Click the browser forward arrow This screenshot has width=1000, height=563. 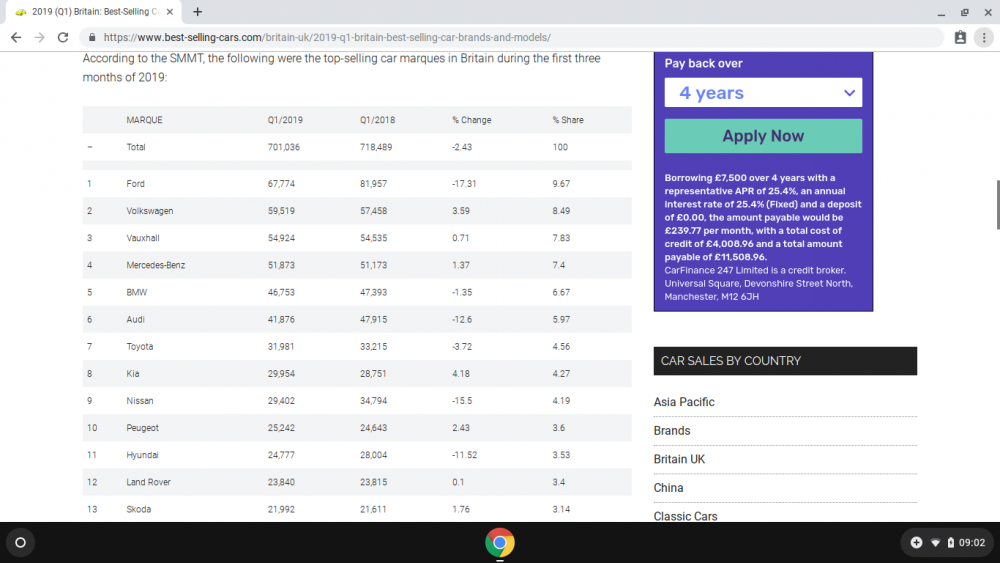[x=40, y=38]
